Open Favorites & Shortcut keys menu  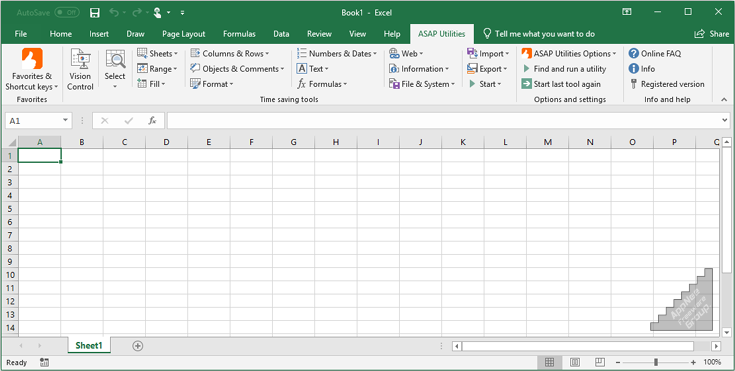[32, 69]
